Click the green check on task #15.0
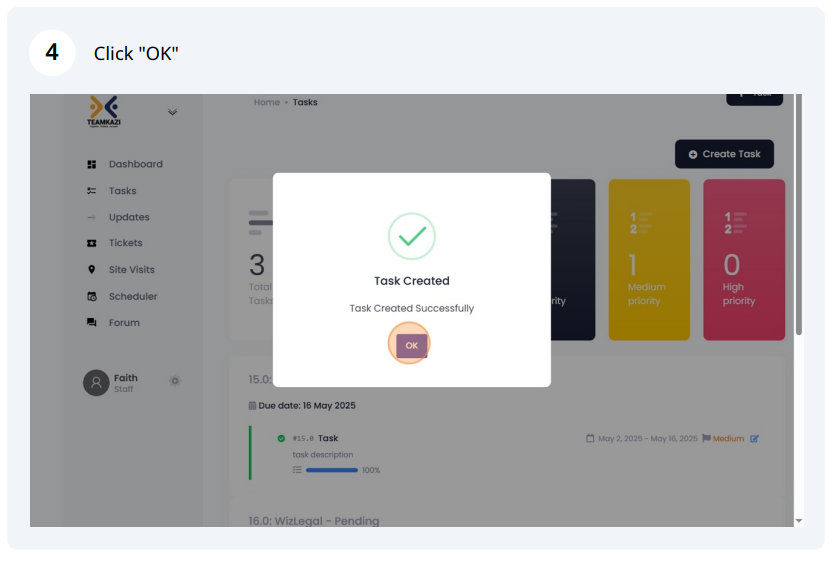 click(281, 438)
